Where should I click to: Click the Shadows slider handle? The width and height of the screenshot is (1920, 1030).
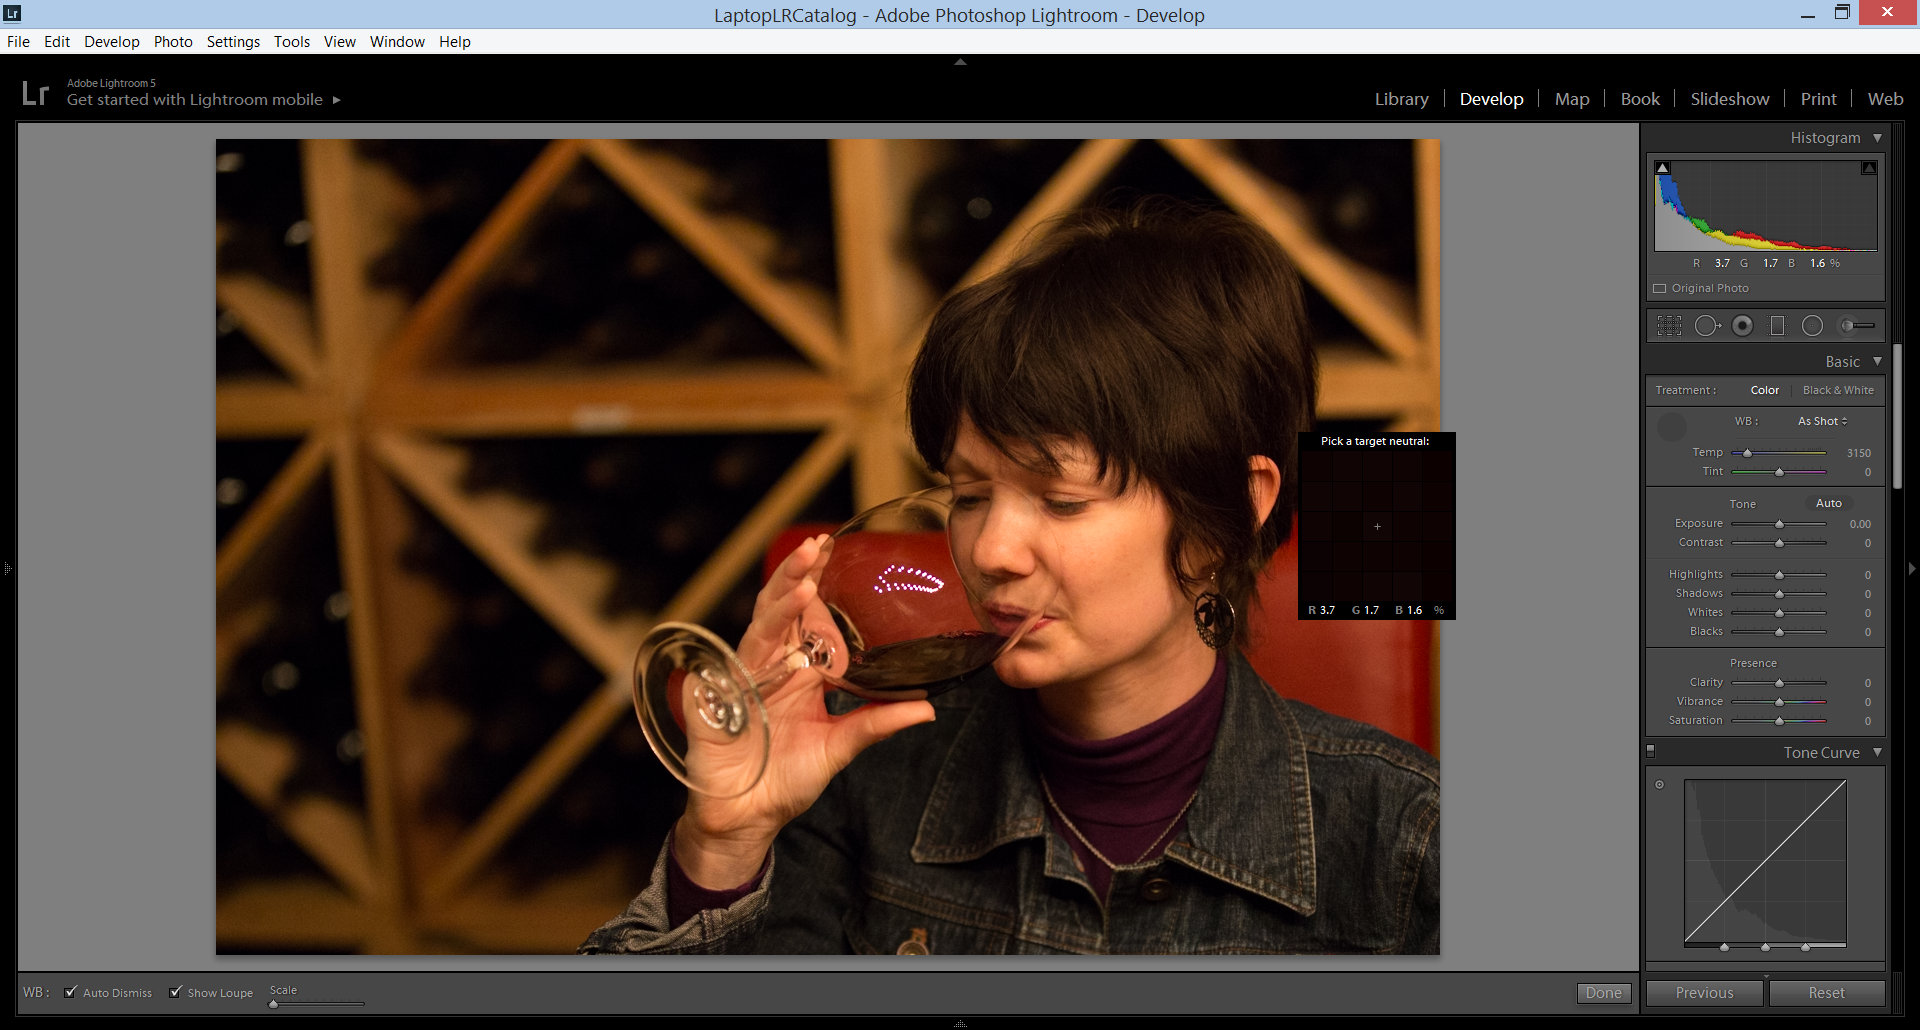click(x=1779, y=594)
